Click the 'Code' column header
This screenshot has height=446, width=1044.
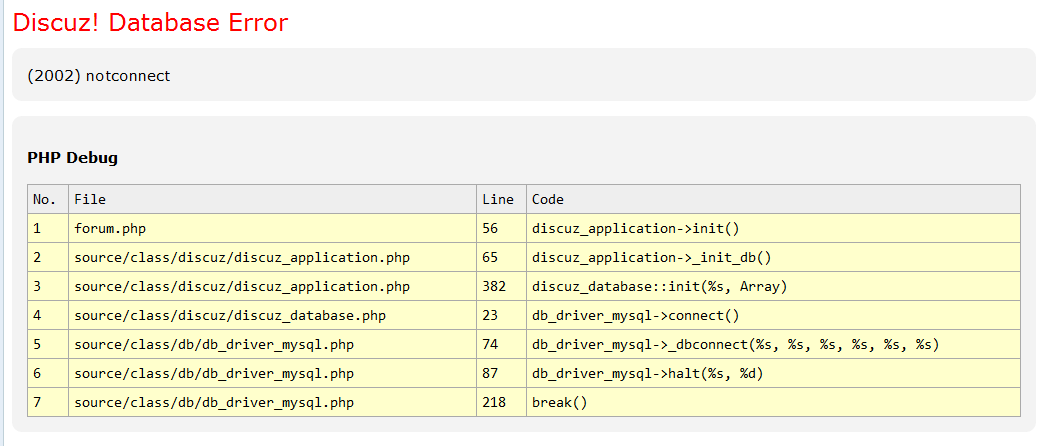tap(773, 199)
